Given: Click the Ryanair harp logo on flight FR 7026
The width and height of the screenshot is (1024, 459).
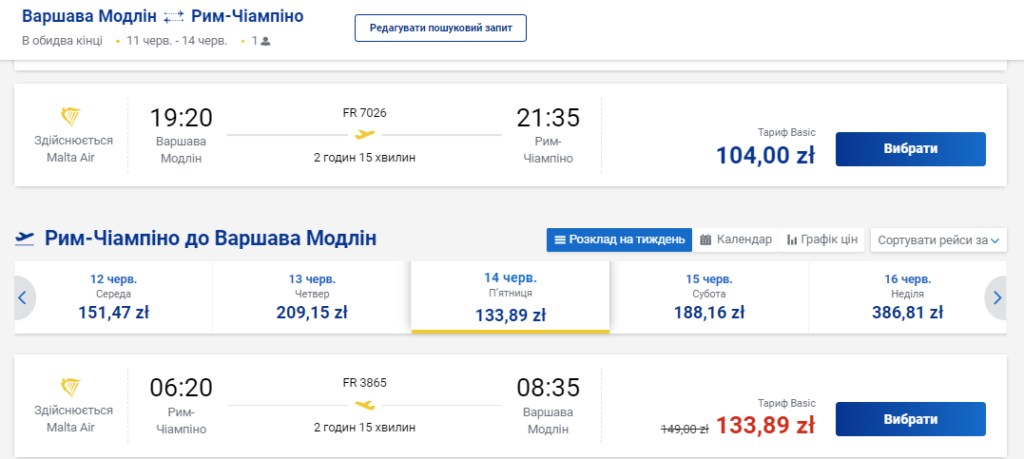Looking at the screenshot, I should (70, 116).
